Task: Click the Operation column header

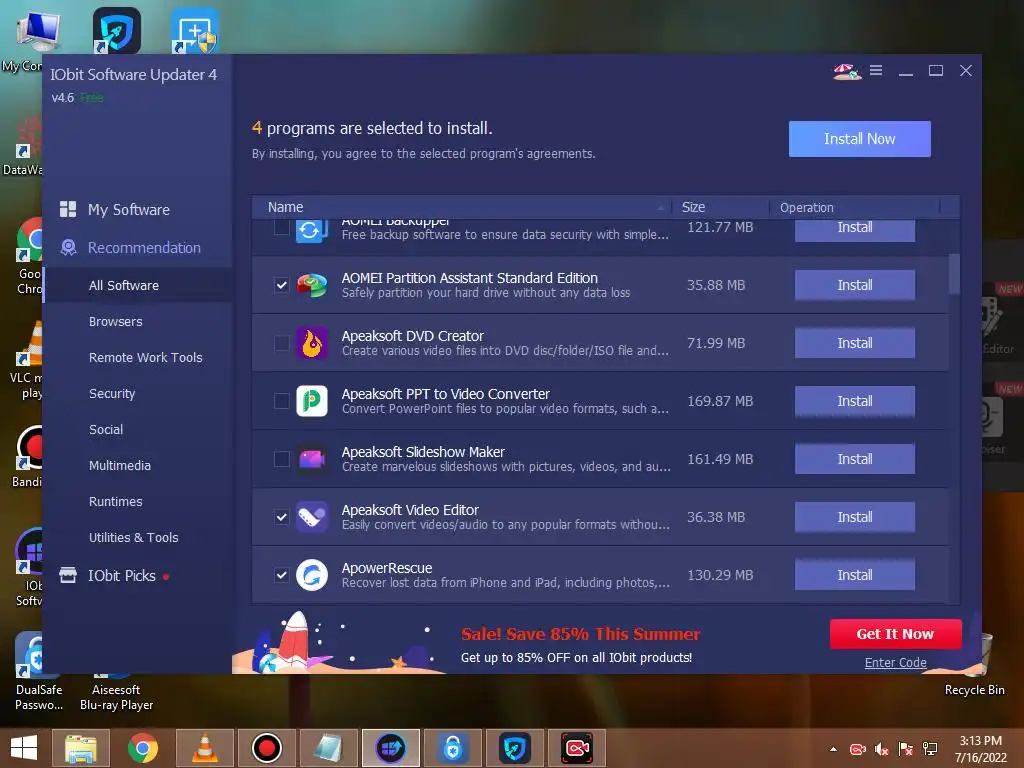Action: coord(854,207)
